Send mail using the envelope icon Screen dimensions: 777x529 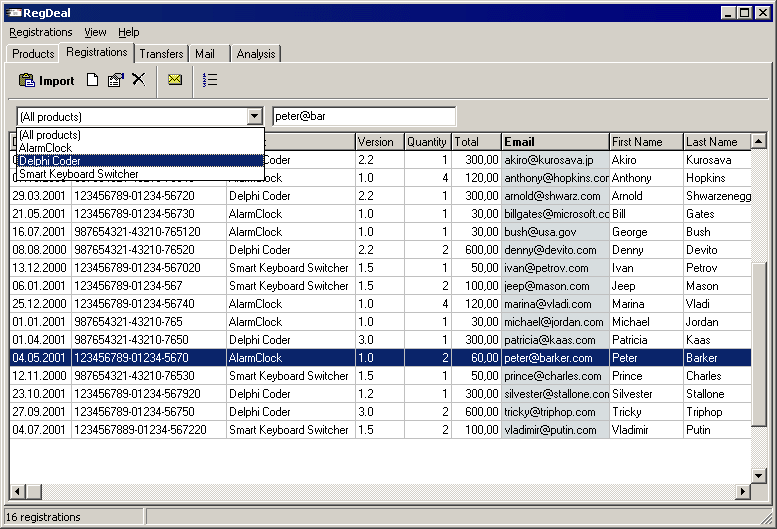(x=175, y=79)
